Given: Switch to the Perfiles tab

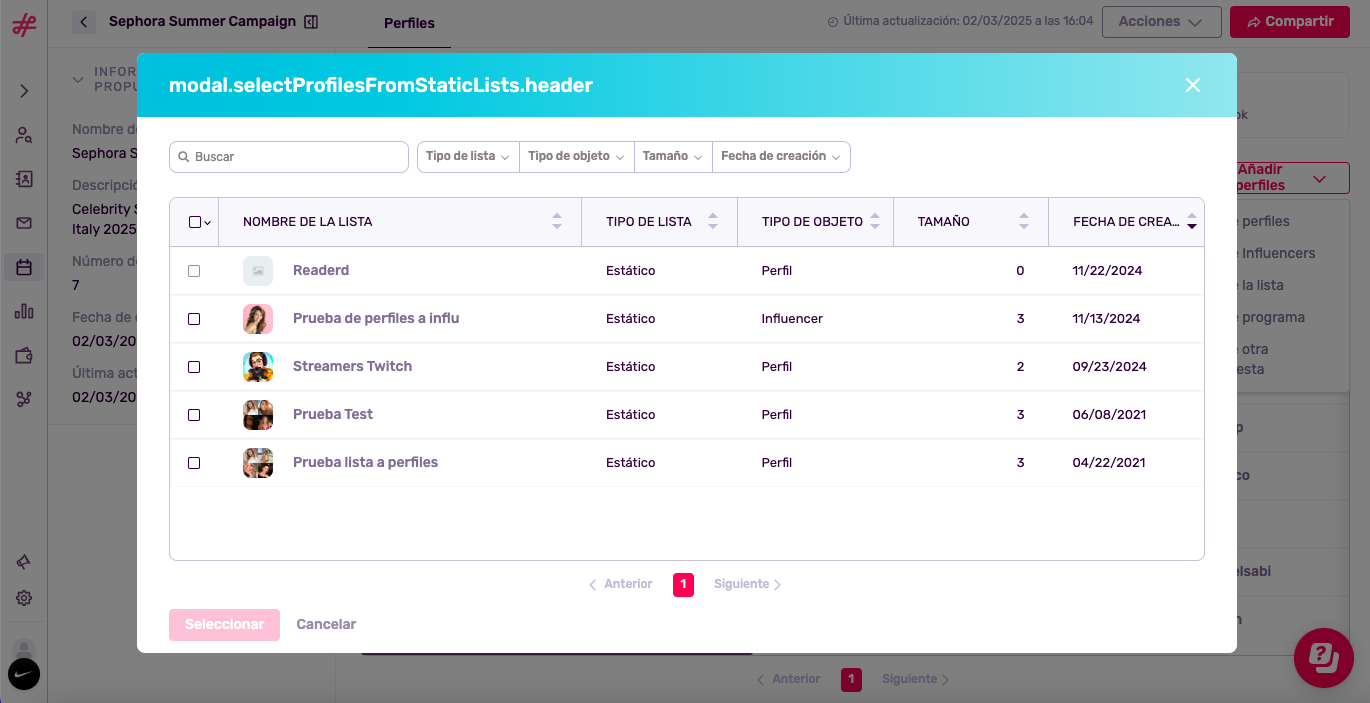Looking at the screenshot, I should (x=409, y=23).
